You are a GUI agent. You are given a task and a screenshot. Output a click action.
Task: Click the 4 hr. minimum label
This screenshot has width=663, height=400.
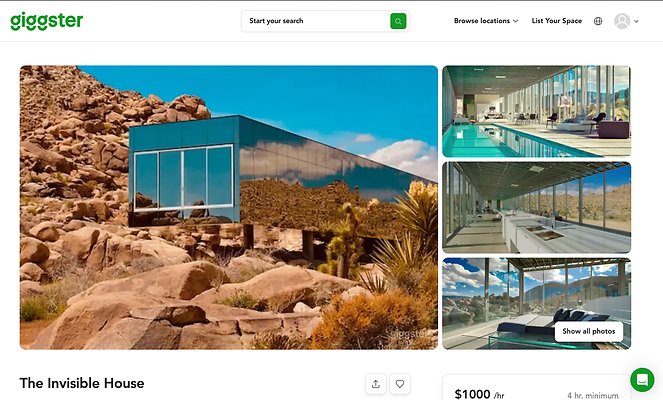coord(593,395)
